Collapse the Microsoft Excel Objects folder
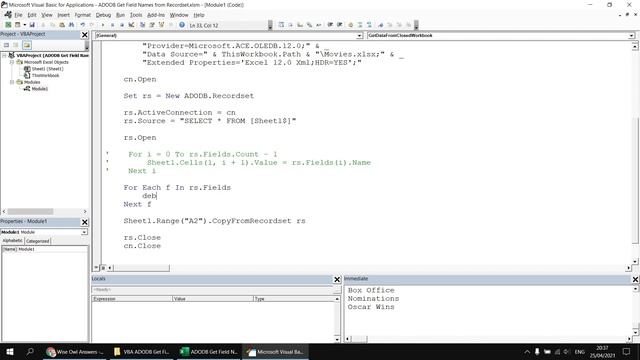 coord(12,62)
